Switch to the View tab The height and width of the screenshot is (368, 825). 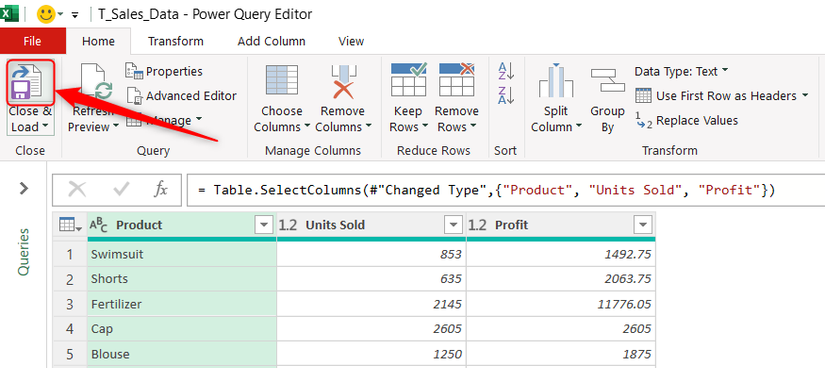(x=351, y=41)
